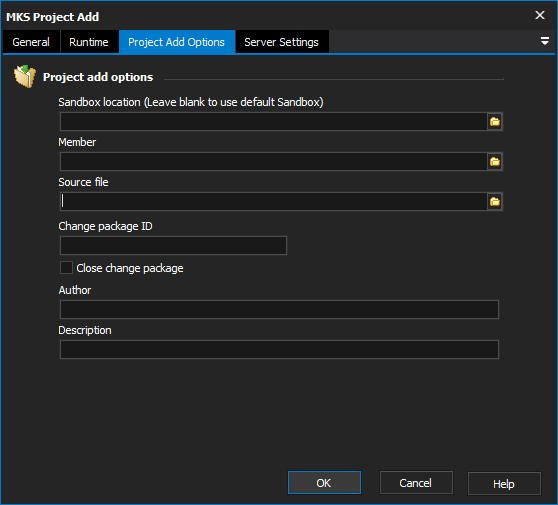Click the Description input field
Viewport: 558px width, 505px height.
(x=279, y=349)
